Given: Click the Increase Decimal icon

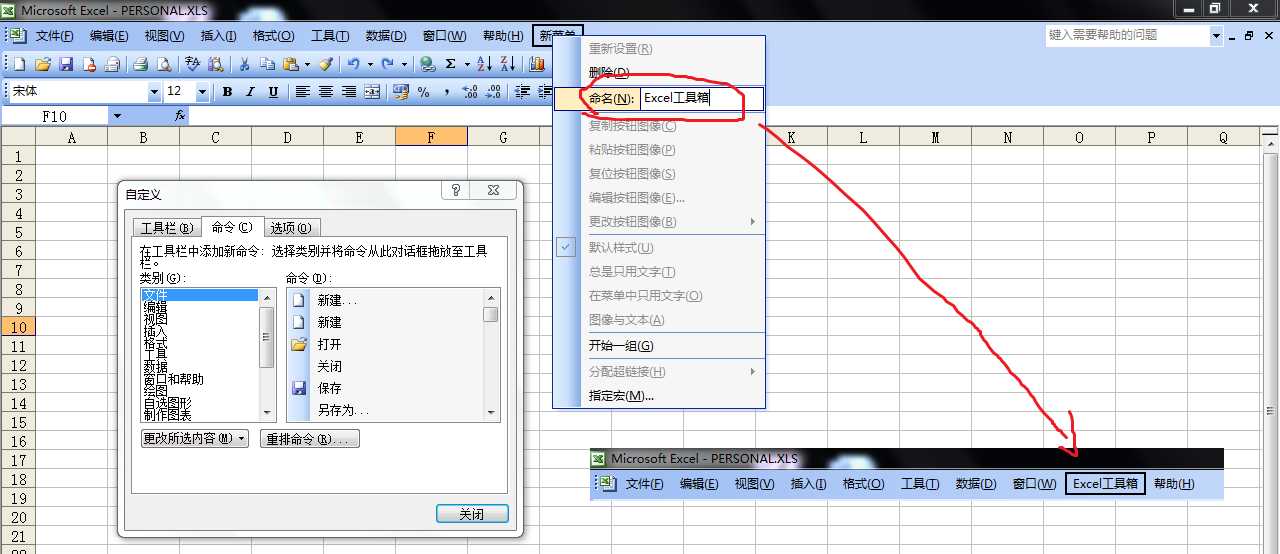Looking at the screenshot, I should [x=470, y=92].
